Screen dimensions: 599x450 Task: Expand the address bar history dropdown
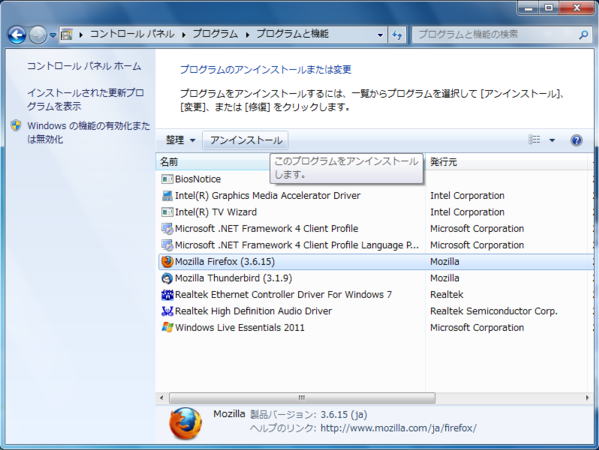coord(380,35)
